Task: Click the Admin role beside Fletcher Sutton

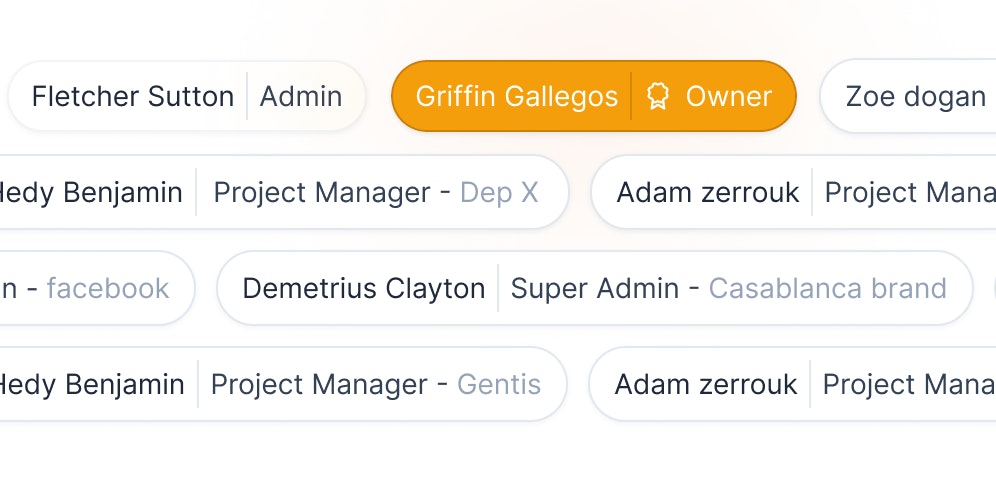Action: click(x=301, y=97)
